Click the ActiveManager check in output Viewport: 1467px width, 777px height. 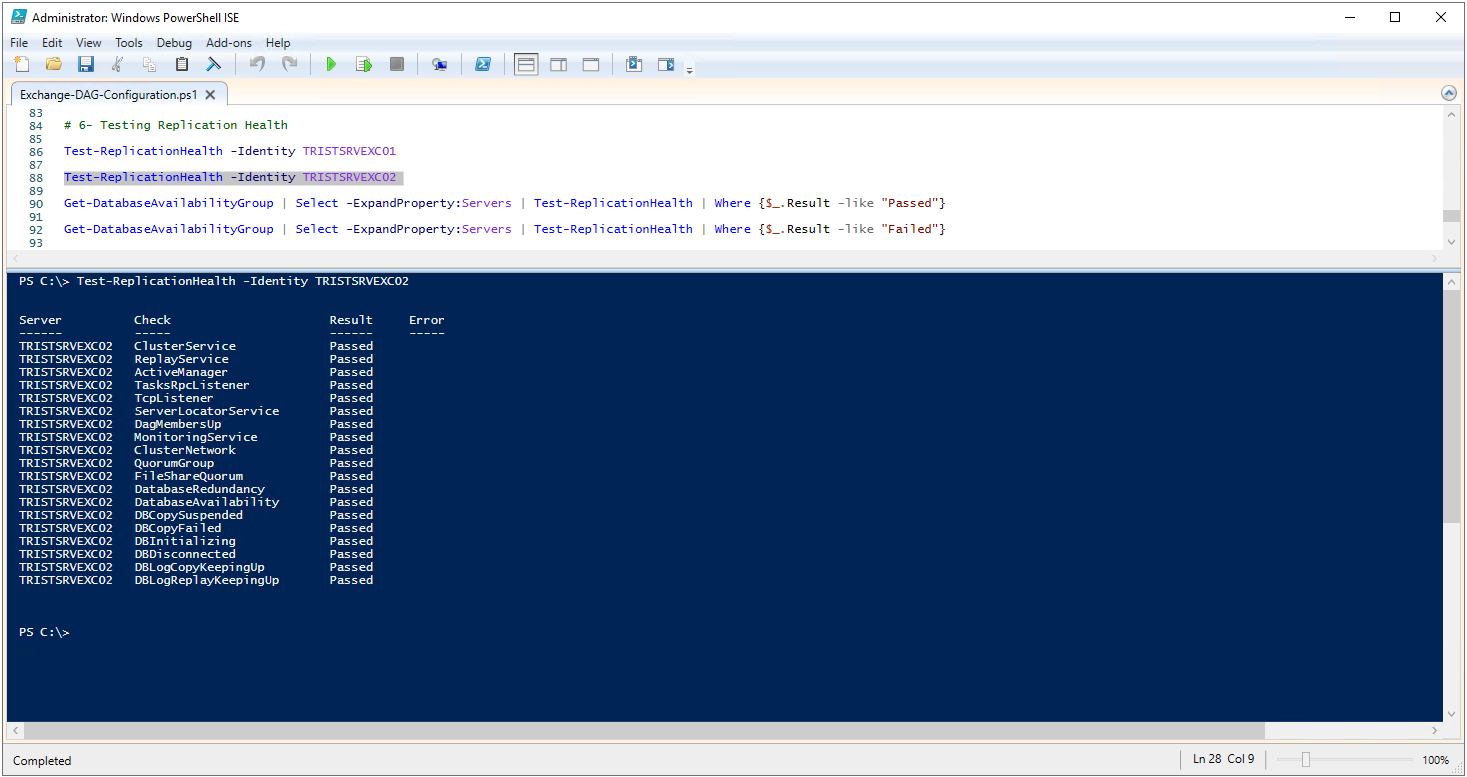tap(181, 372)
